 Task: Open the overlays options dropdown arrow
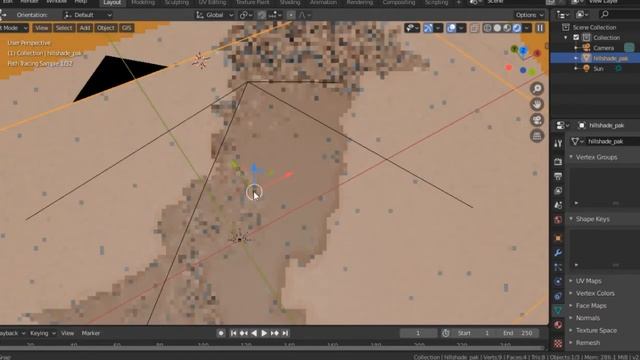[461, 28]
